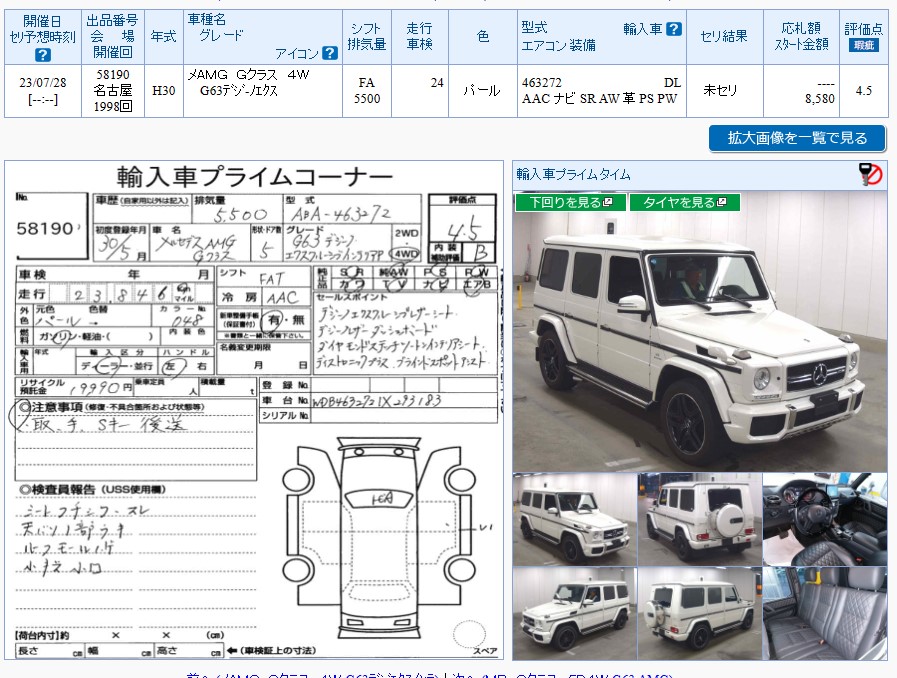Click the 4.5 score in table
Screen dimensions: 897x678
[863, 91]
